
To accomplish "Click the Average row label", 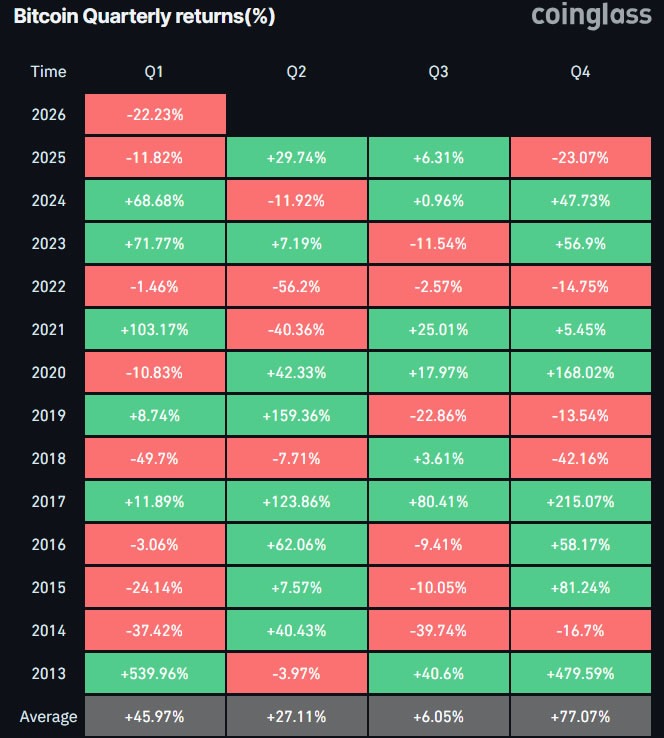I will point(48,716).
